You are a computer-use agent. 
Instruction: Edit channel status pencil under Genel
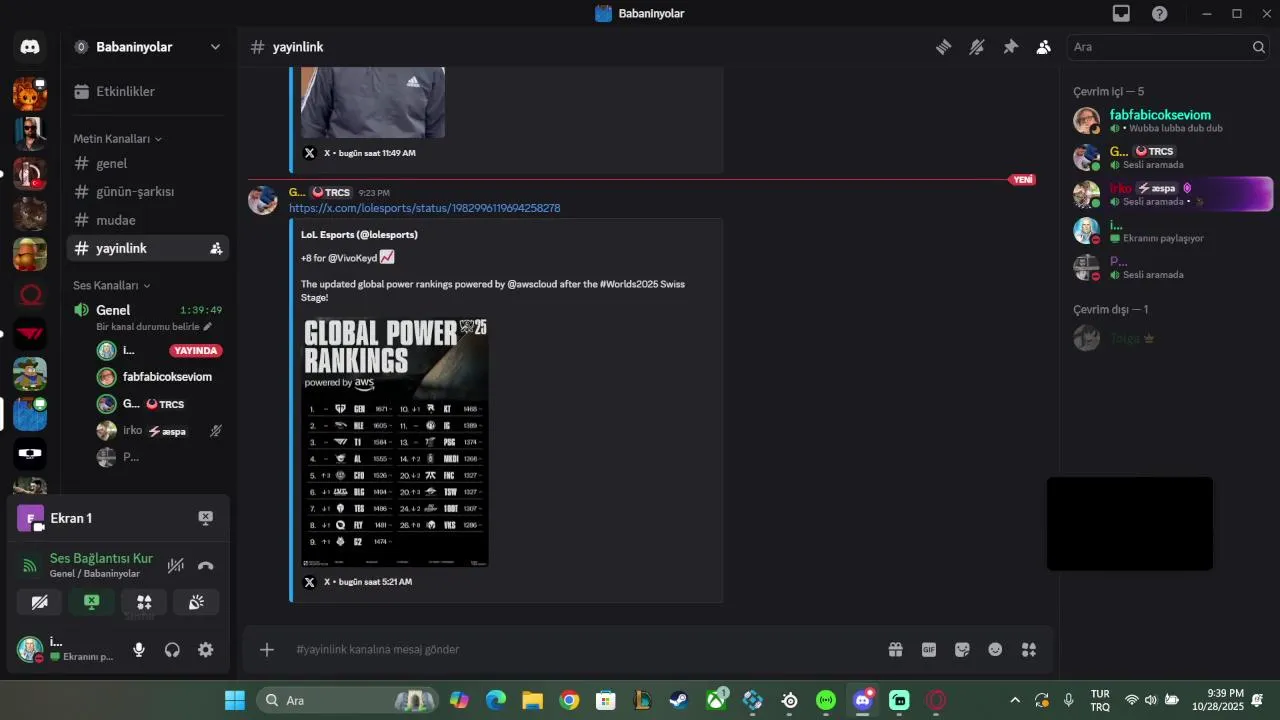point(208,327)
